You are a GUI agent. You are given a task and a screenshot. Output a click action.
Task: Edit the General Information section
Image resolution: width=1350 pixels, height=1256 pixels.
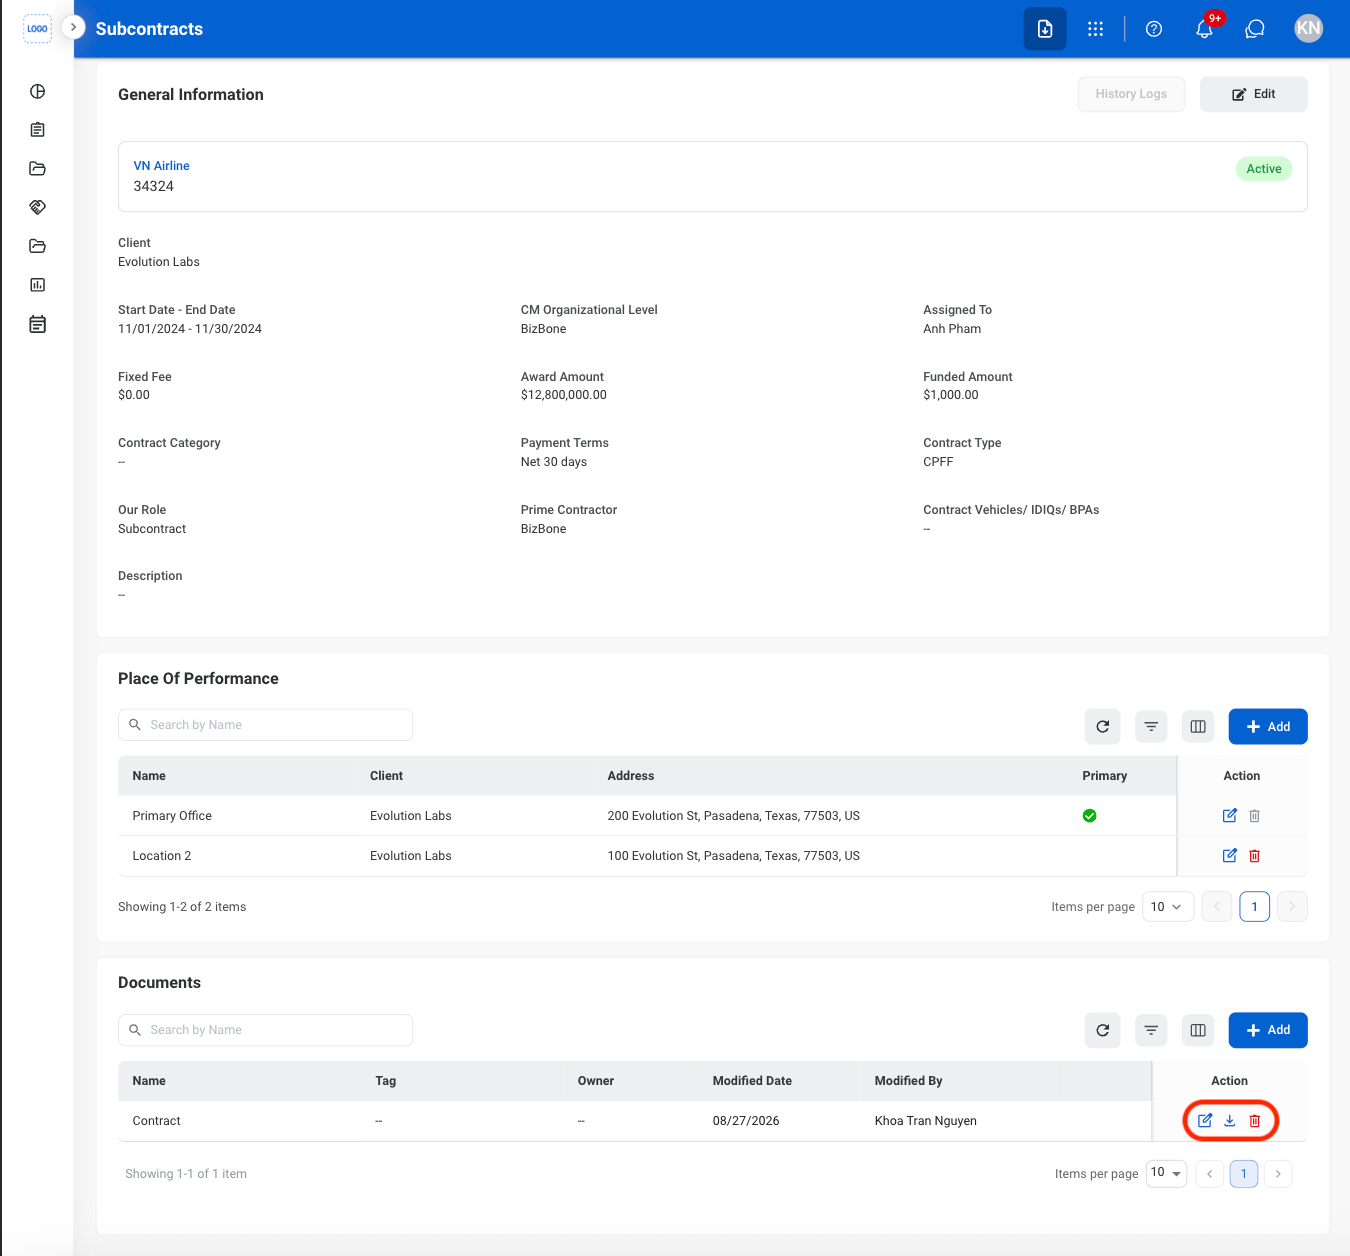1254,94
